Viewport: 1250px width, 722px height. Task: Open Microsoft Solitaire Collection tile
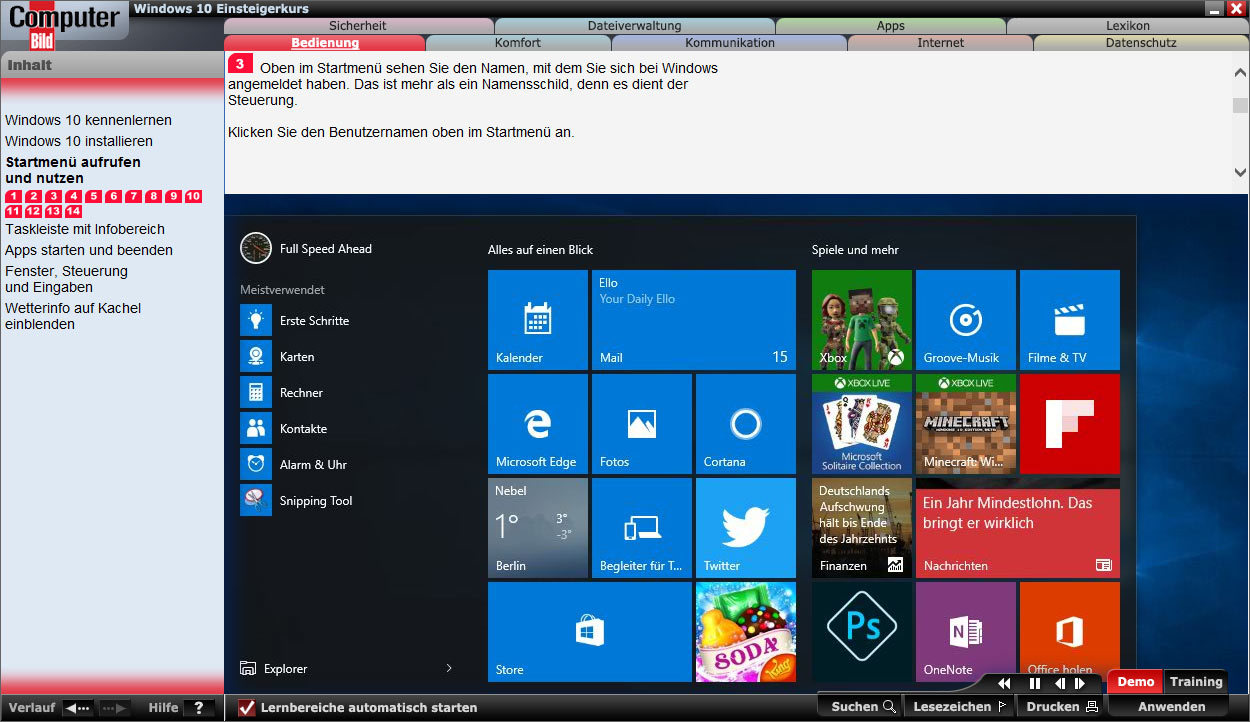tap(862, 424)
